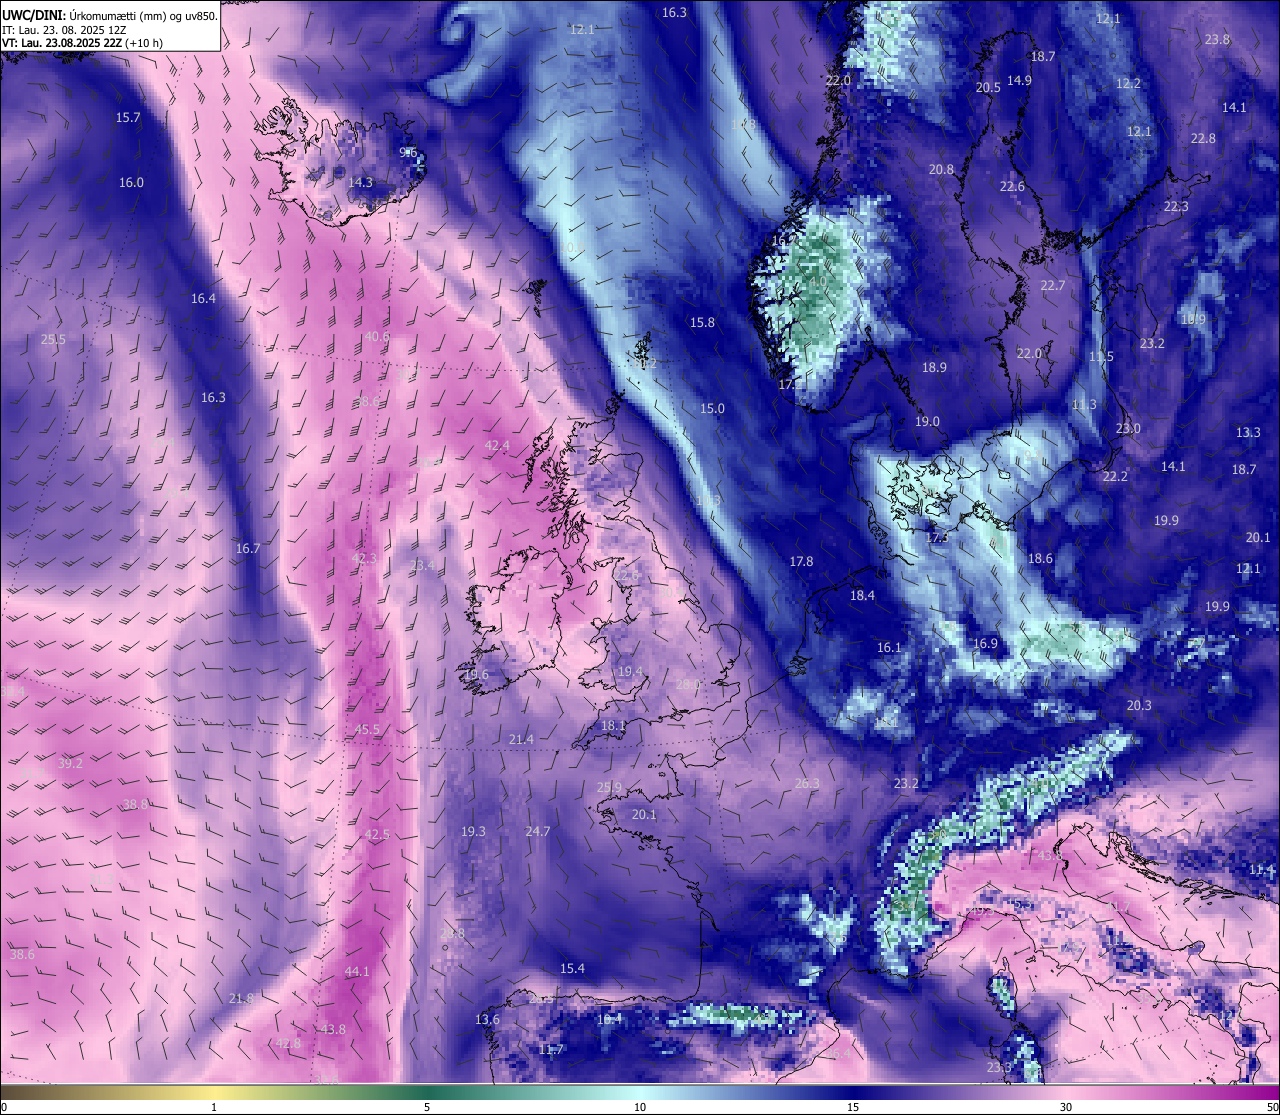1280x1115 pixels.
Task: Click the 5 label on the color scale
Action: (427, 1107)
